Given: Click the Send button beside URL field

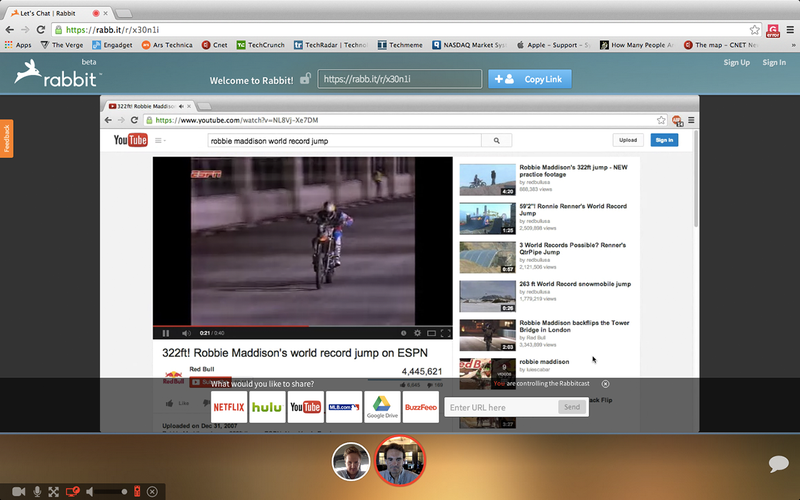Looking at the screenshot, I should click(571, 407).
